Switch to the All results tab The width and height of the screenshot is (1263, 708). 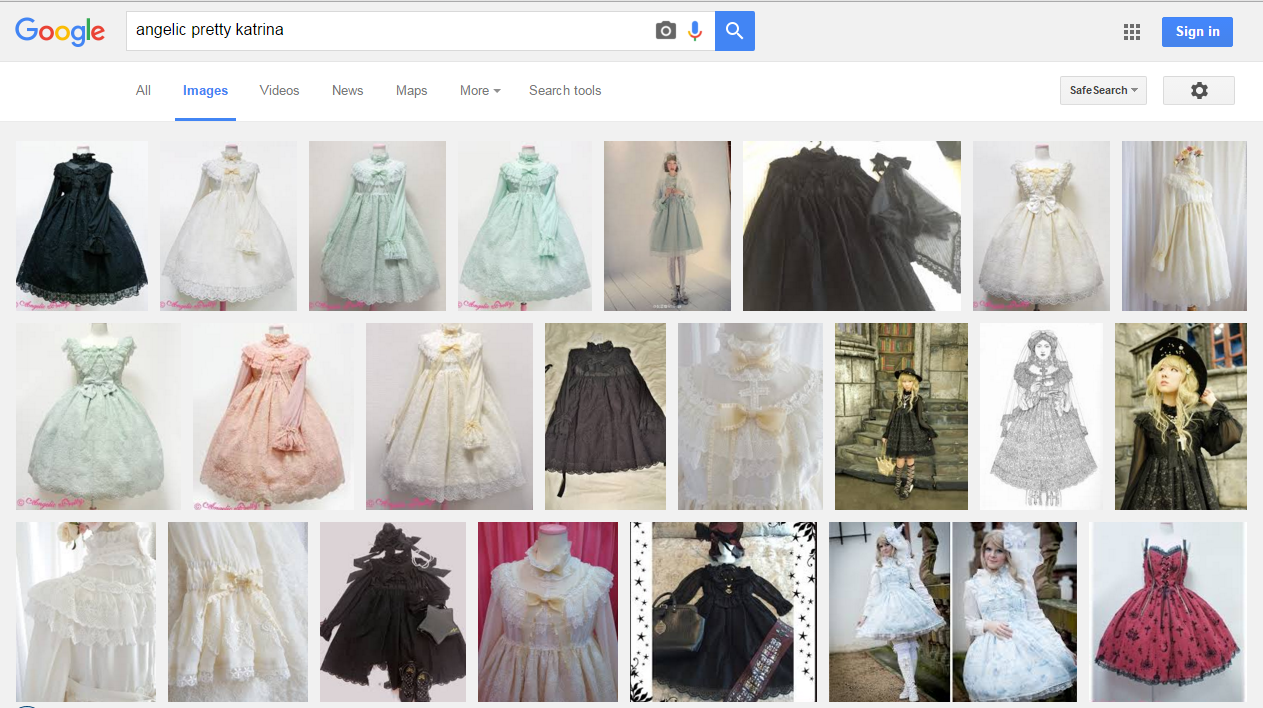pyautogui.click(x=143, y=90)
